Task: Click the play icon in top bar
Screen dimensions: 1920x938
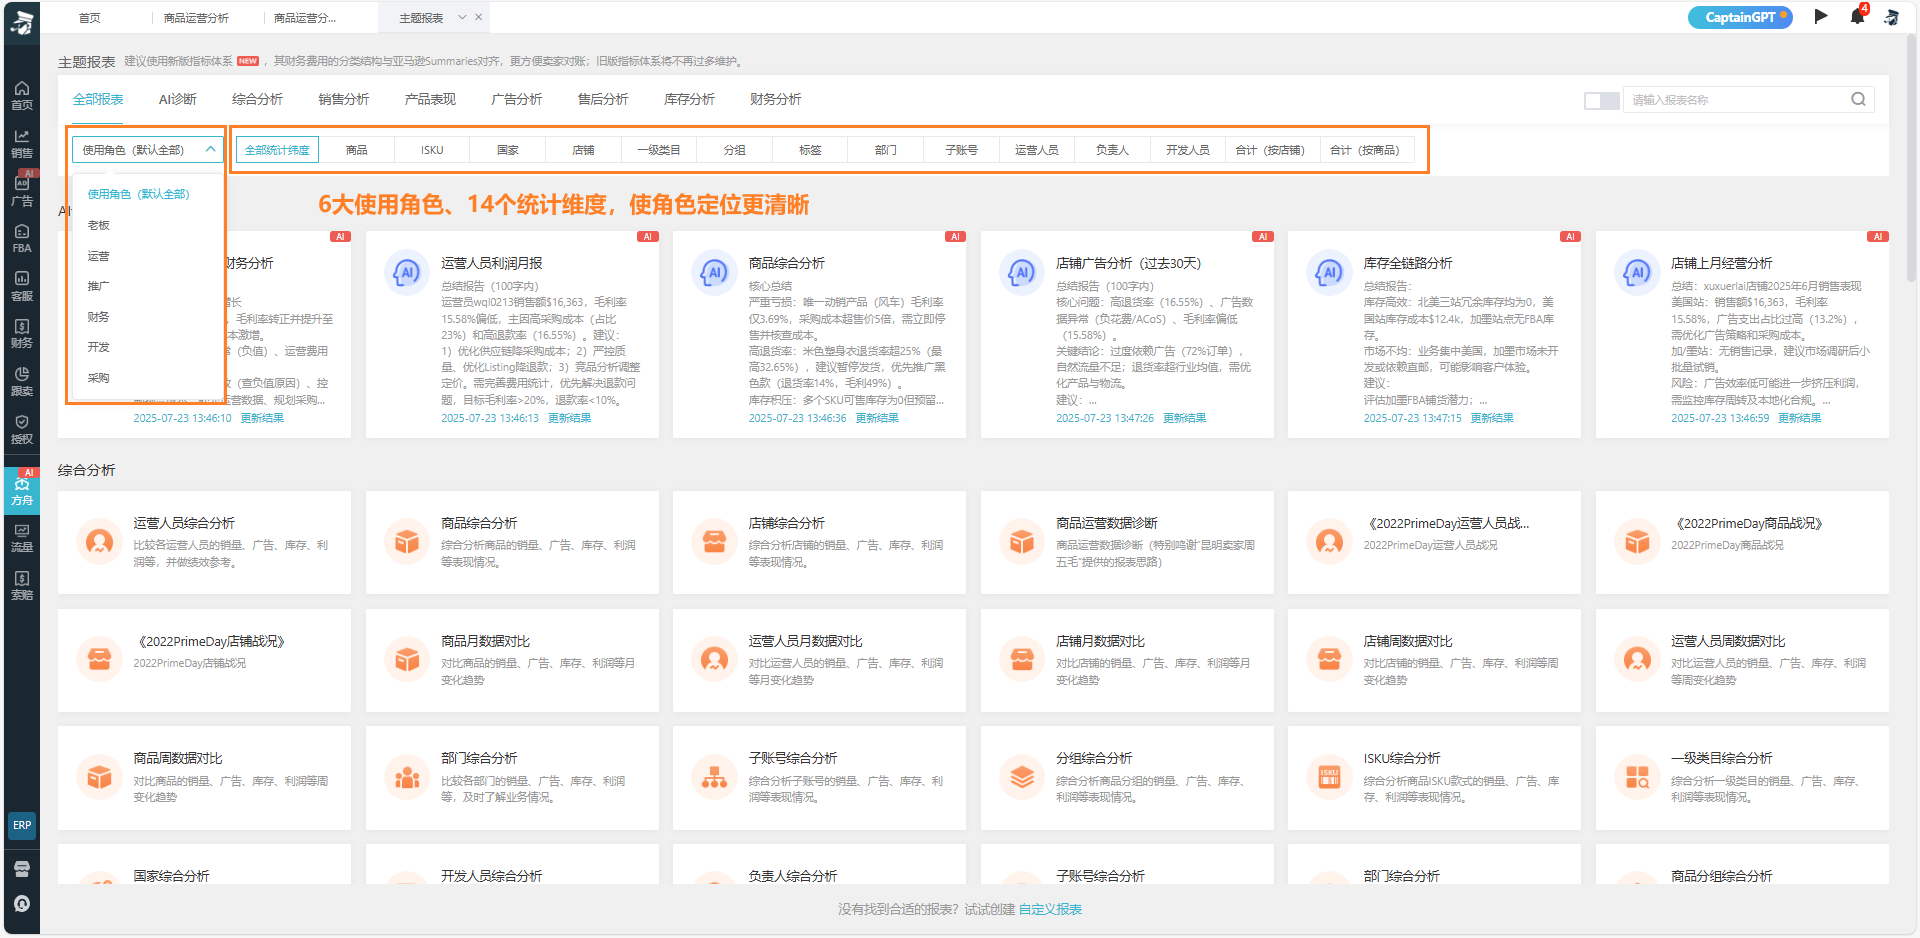Action: point(1821,16)
